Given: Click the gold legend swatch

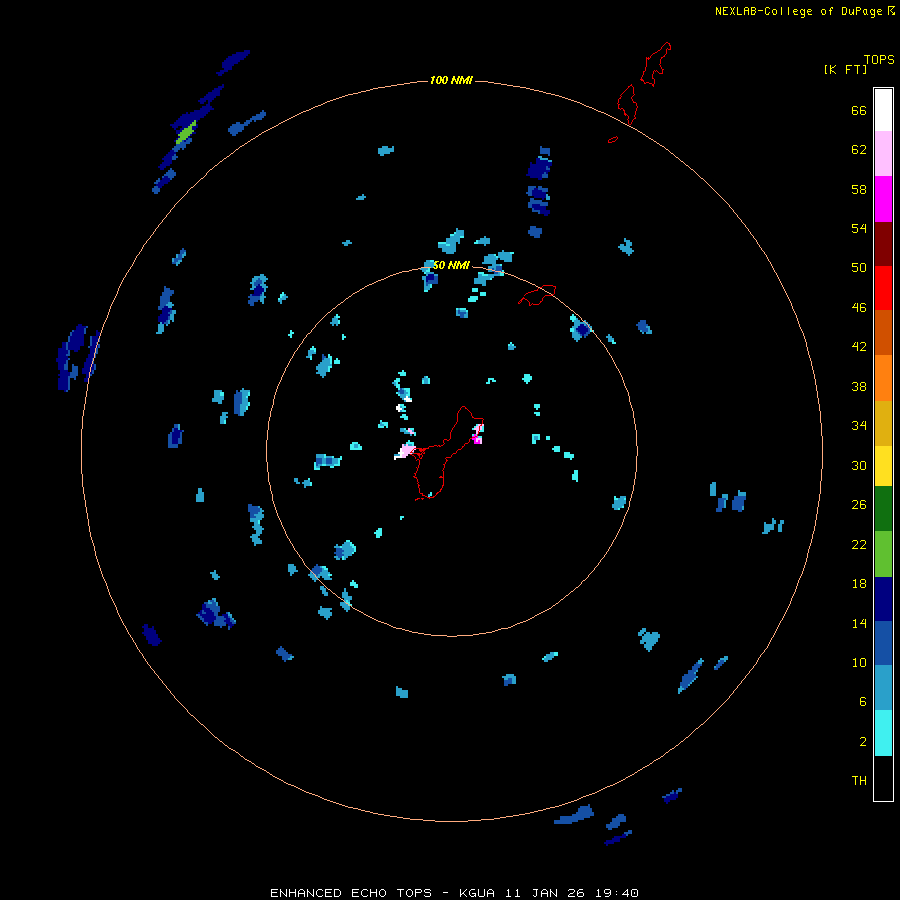Looking at the screenshot, I should click(883, 422).
